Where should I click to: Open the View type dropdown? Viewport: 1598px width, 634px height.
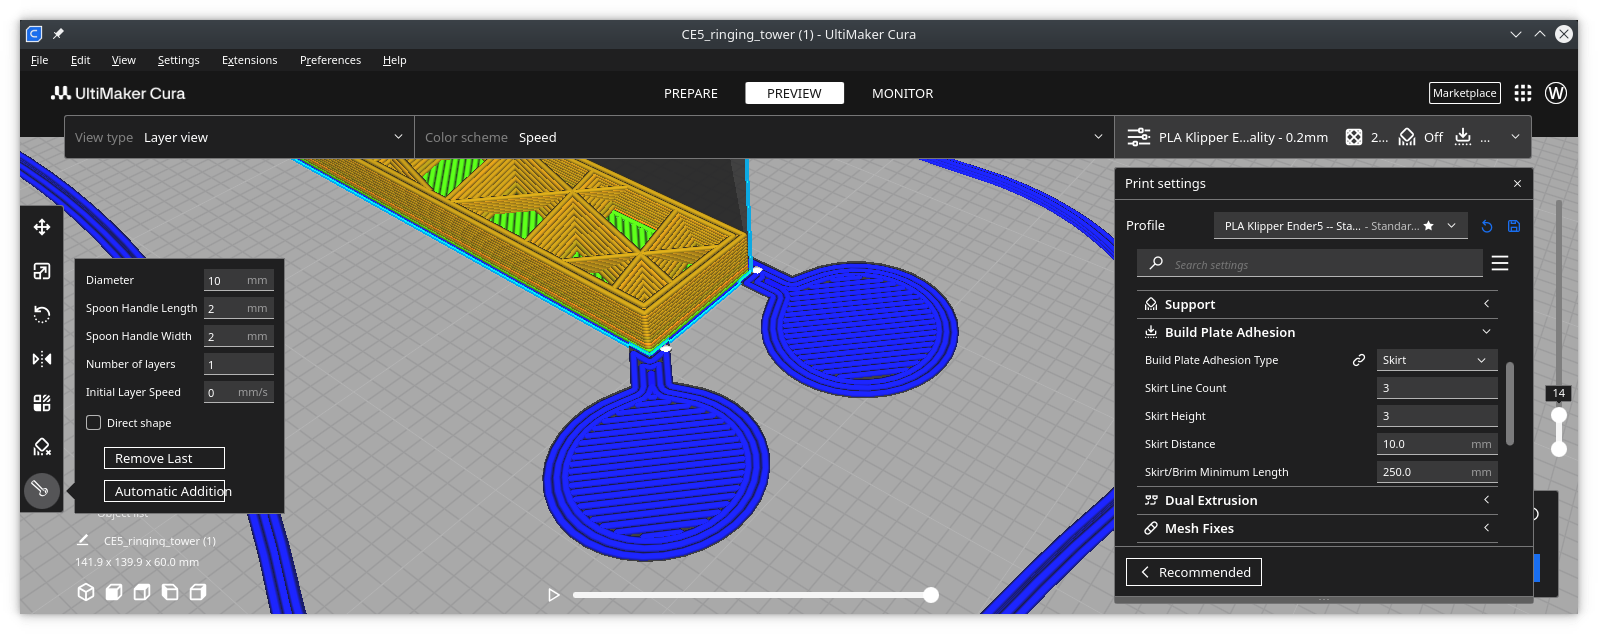pyautogui.click(x=239, y=137)
